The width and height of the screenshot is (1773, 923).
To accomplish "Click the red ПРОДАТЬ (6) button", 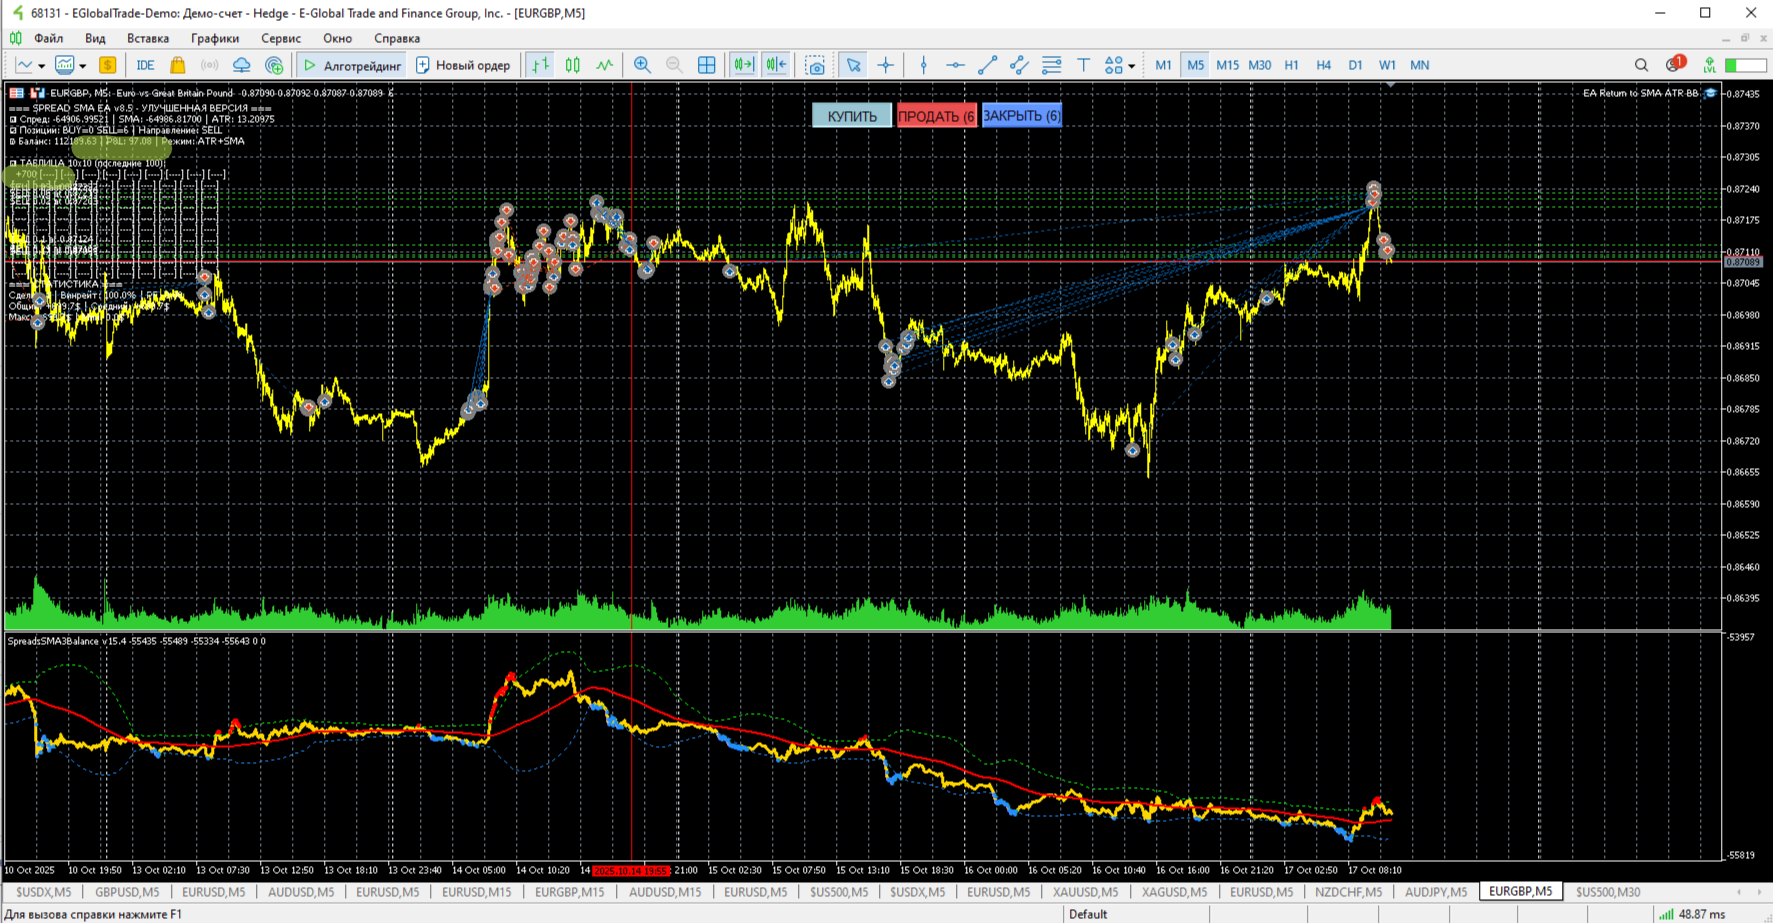I will click(937, 116).
